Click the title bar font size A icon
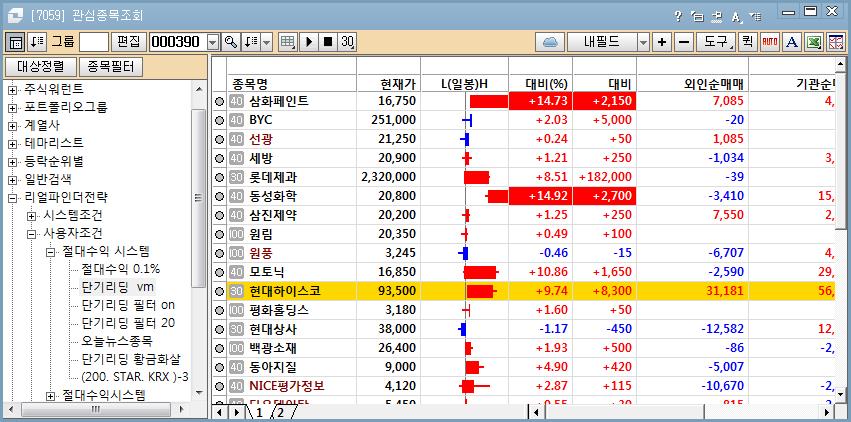 pyautogui.click(x=736, y=17)
